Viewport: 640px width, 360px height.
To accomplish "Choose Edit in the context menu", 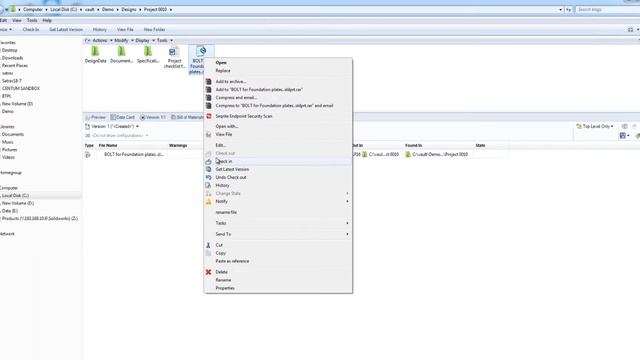I will [x=220, y=145].
